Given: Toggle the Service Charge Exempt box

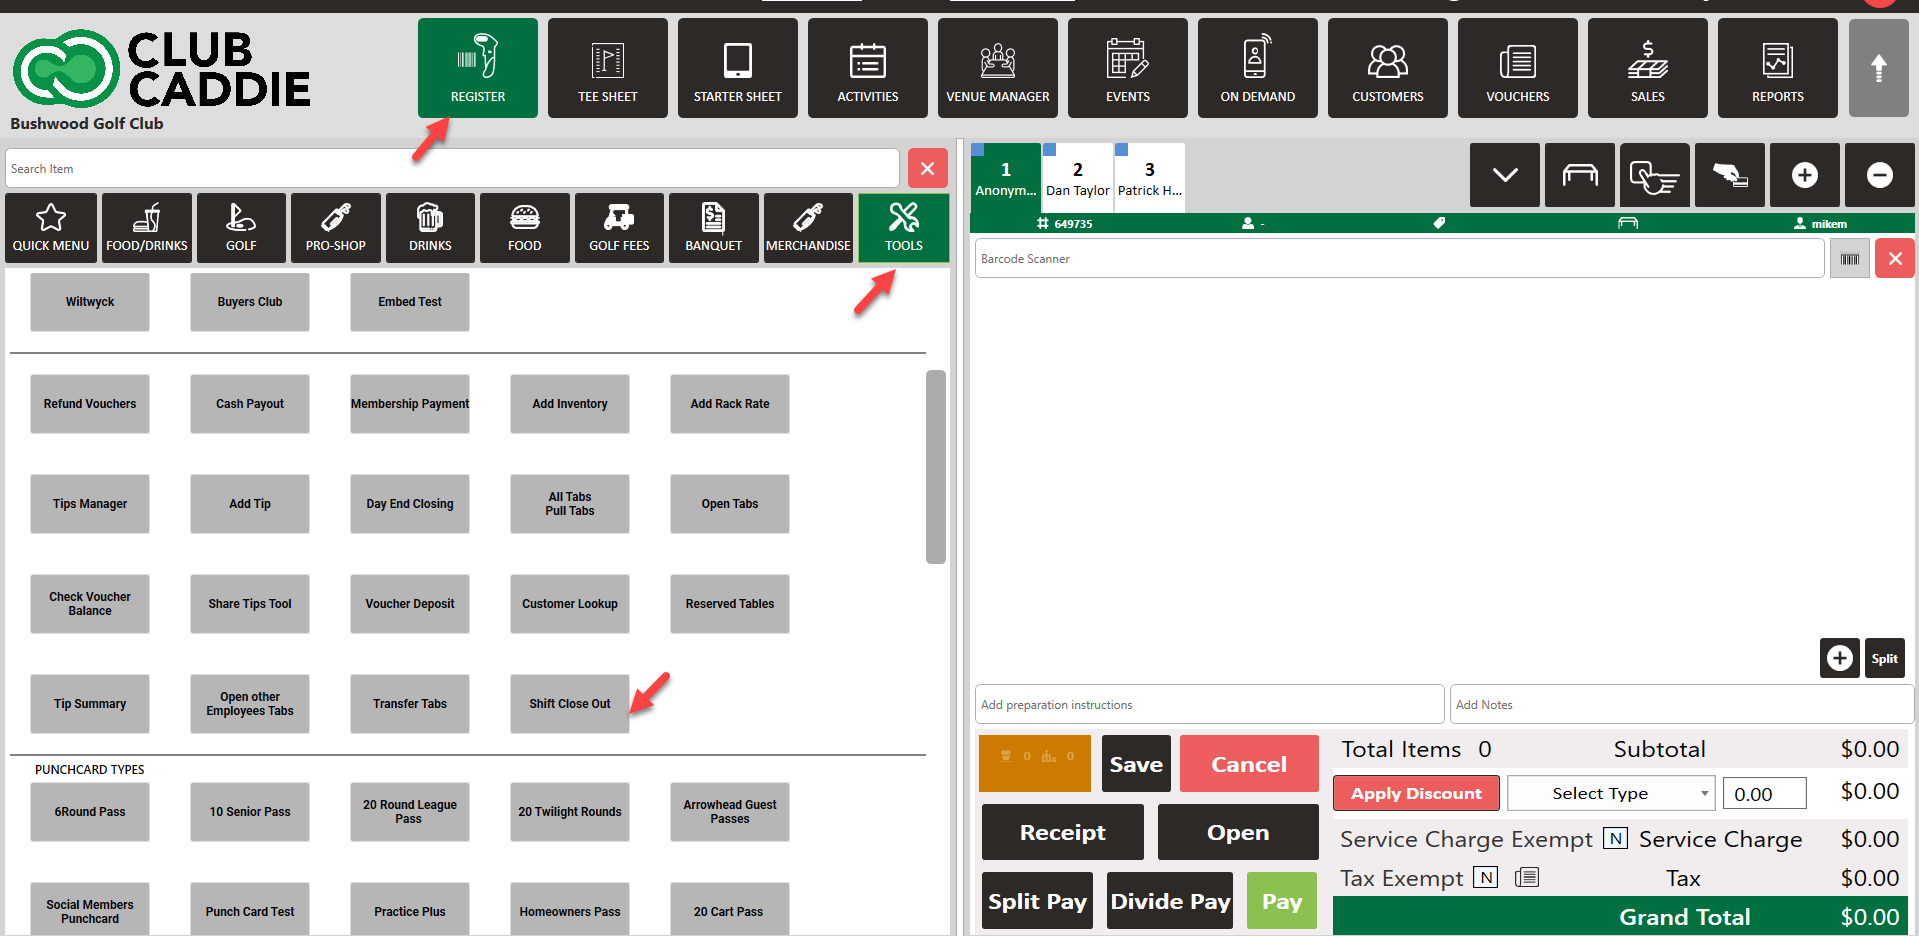Looking at the screenshot, I should tap(1615, 838).
